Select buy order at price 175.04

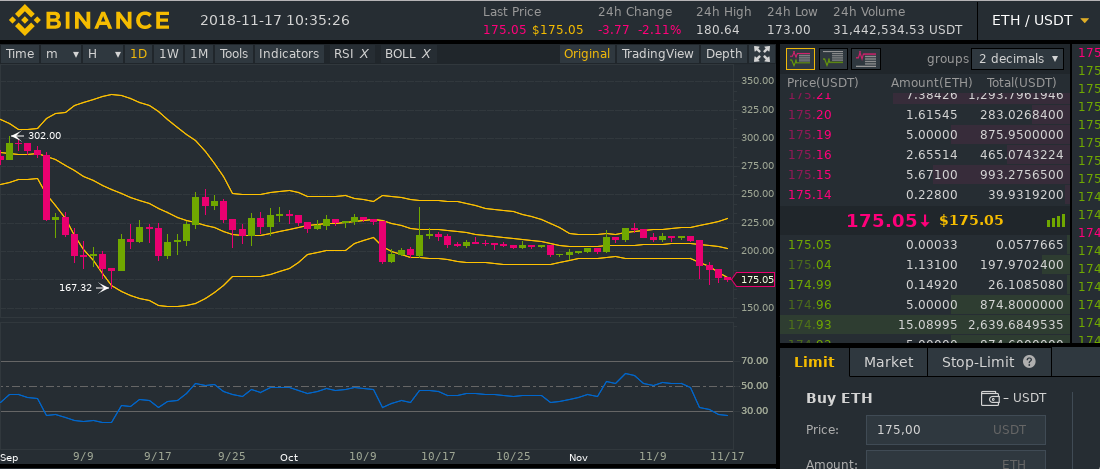925,264
